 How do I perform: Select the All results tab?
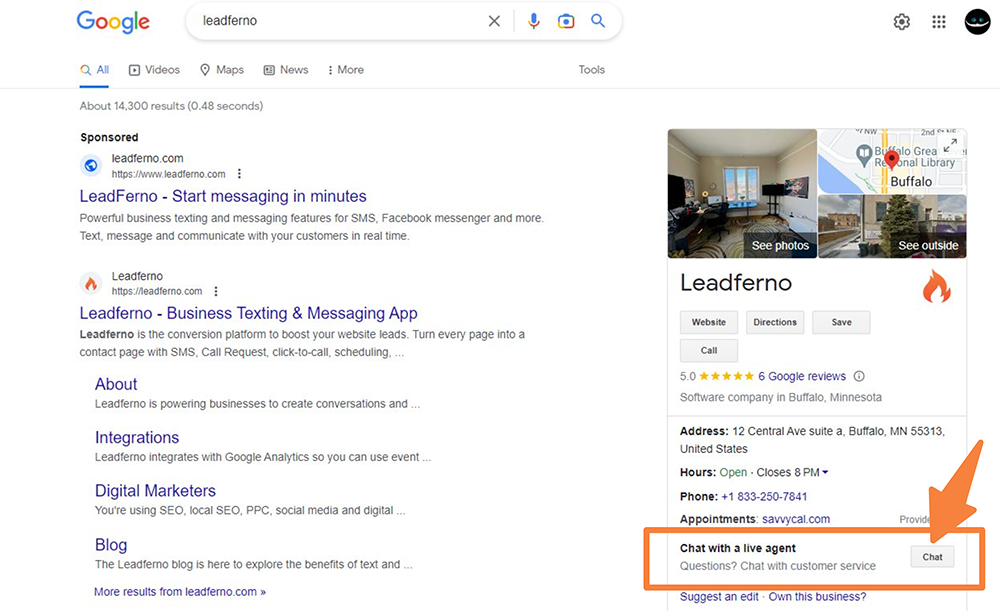[94, 70]
